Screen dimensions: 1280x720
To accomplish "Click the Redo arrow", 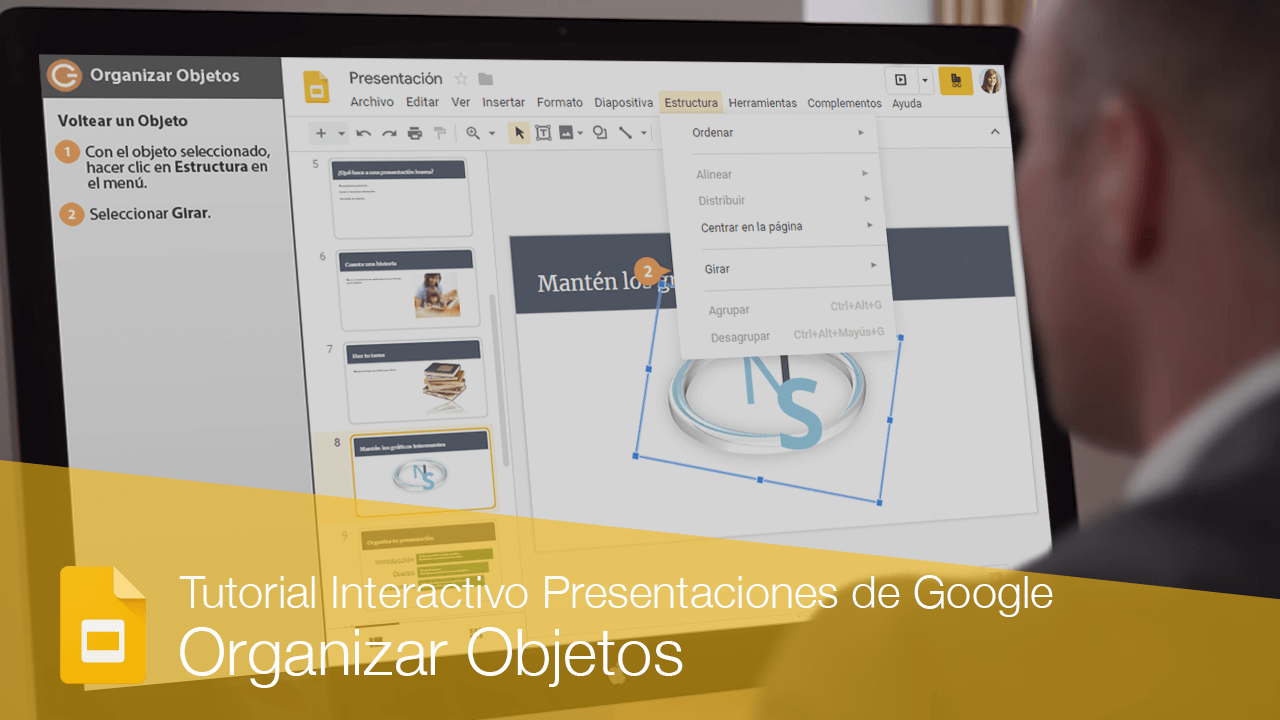I will pos(389,133).
